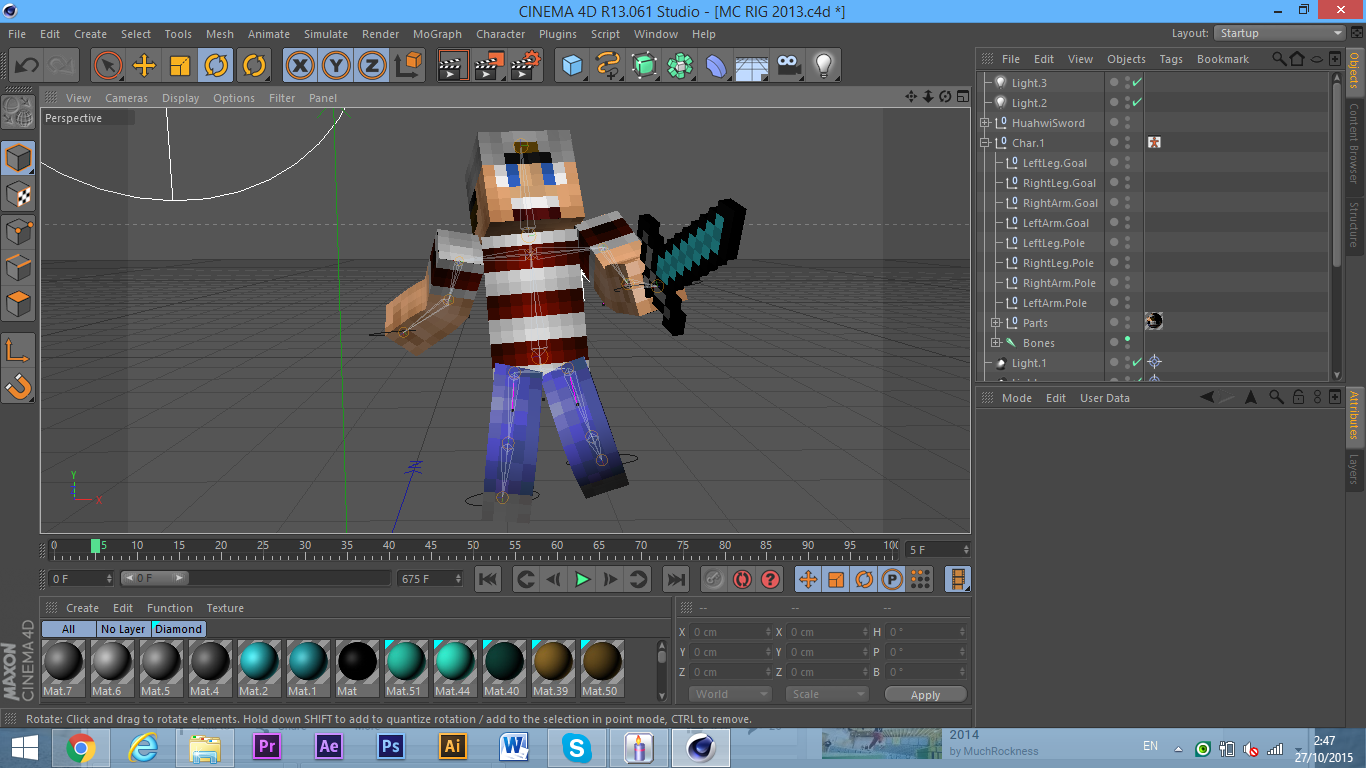Click the current frame 5 F stepper arrows
The width and height of the screenshot is (1366, 768).
(965, 550)
